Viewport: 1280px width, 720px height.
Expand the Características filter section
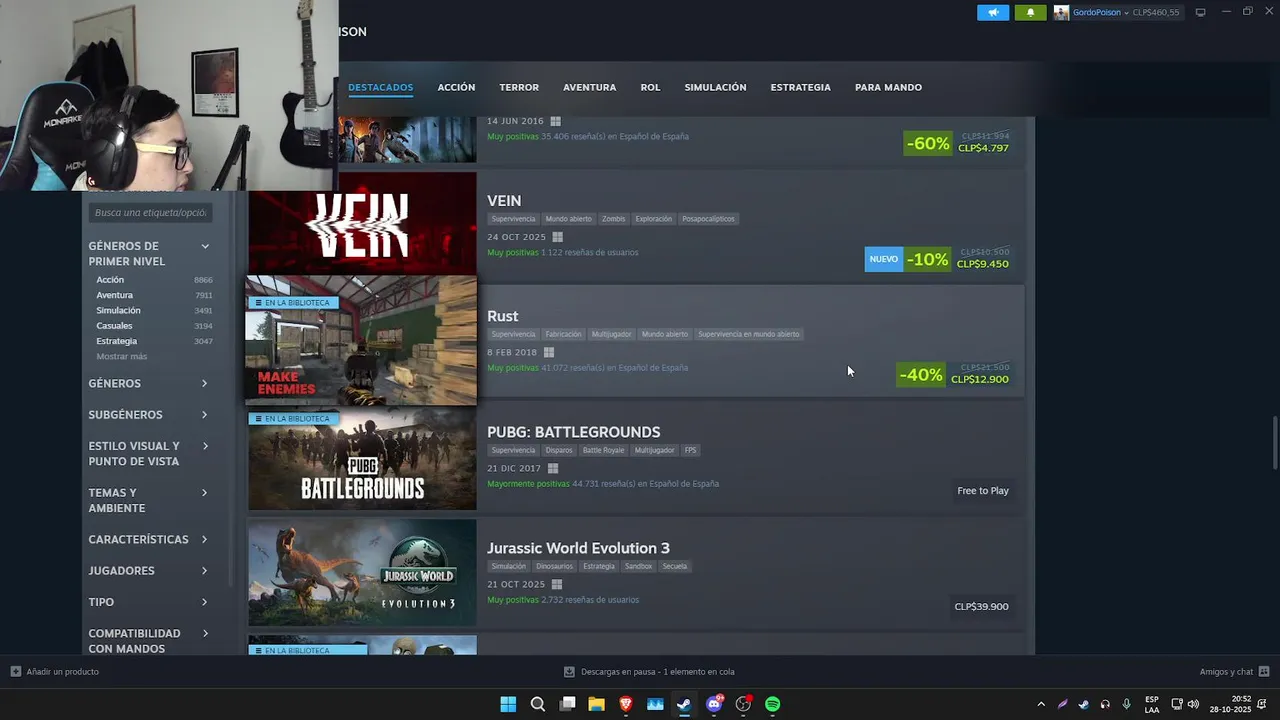(205, 539)
